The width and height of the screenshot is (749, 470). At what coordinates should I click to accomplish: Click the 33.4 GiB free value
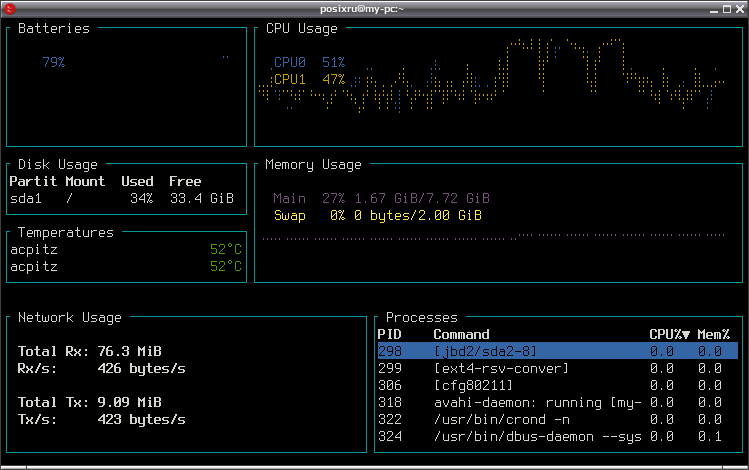pos(202,198)
